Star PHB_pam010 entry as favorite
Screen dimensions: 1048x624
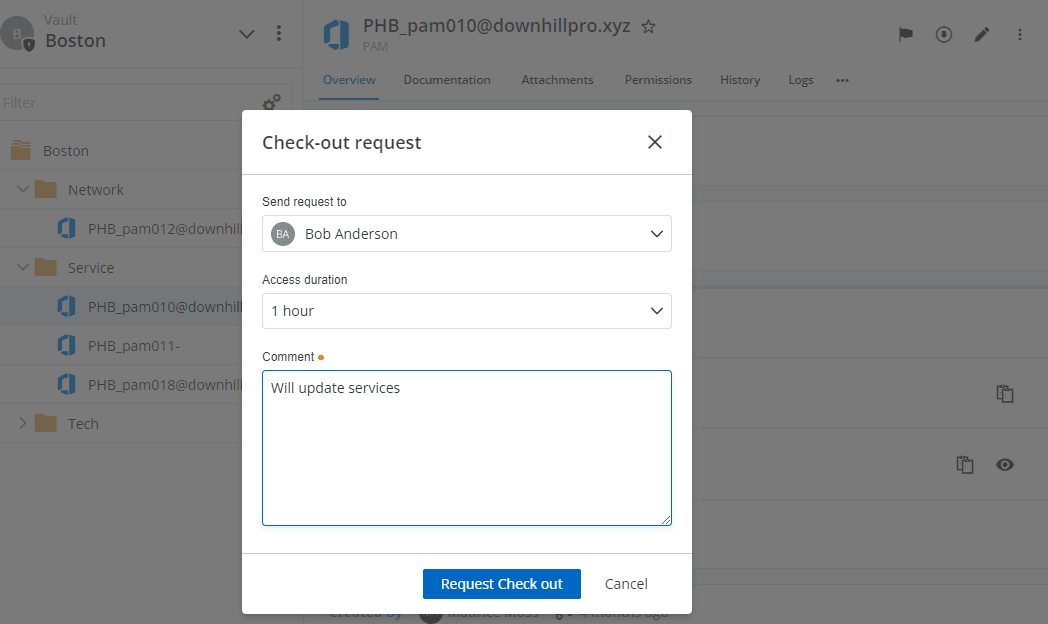[x=648, y=27]
